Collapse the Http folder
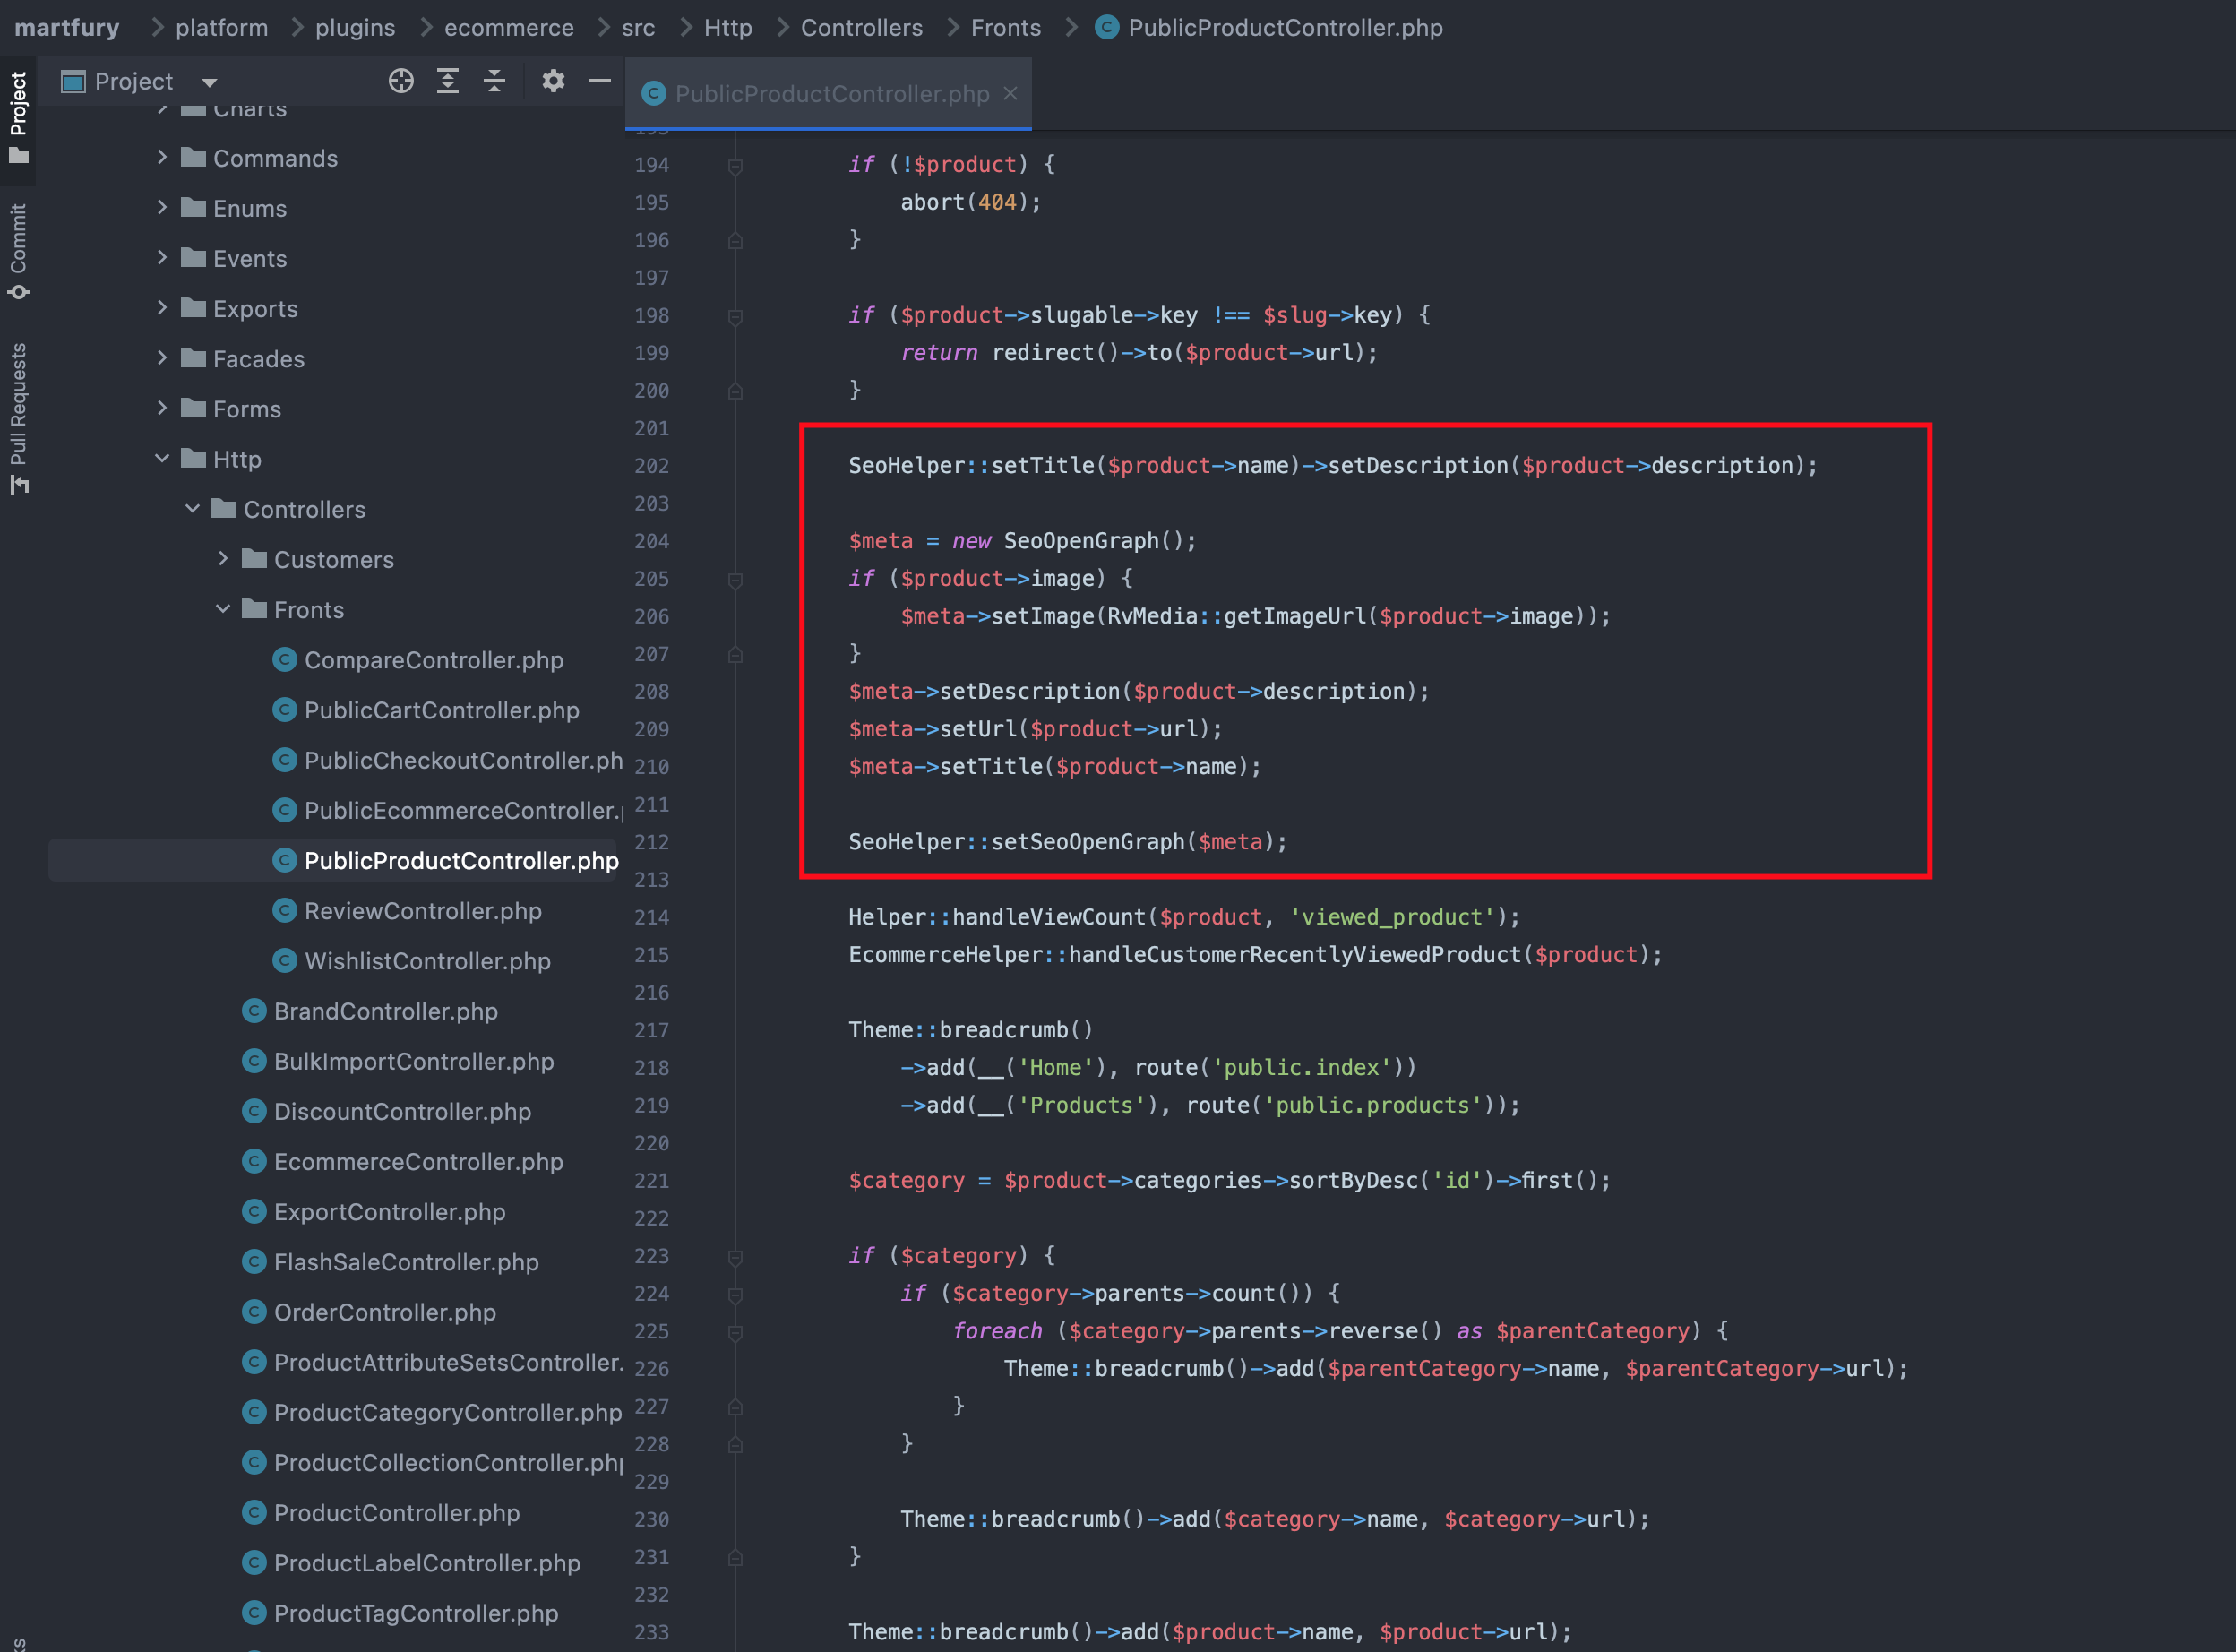Image resolution: width=2236 pixels, height=1652 pixels. [x=162, y=458]
